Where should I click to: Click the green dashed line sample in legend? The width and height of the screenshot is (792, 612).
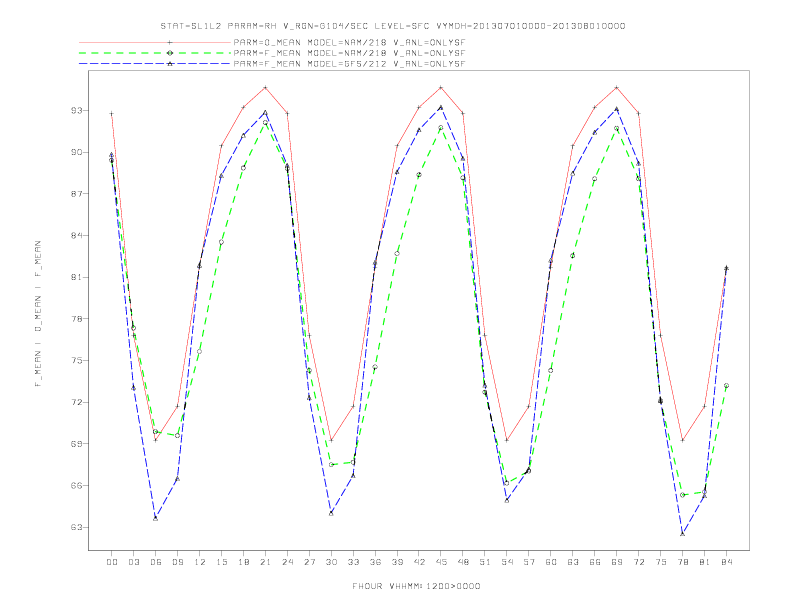coord(155,53)
